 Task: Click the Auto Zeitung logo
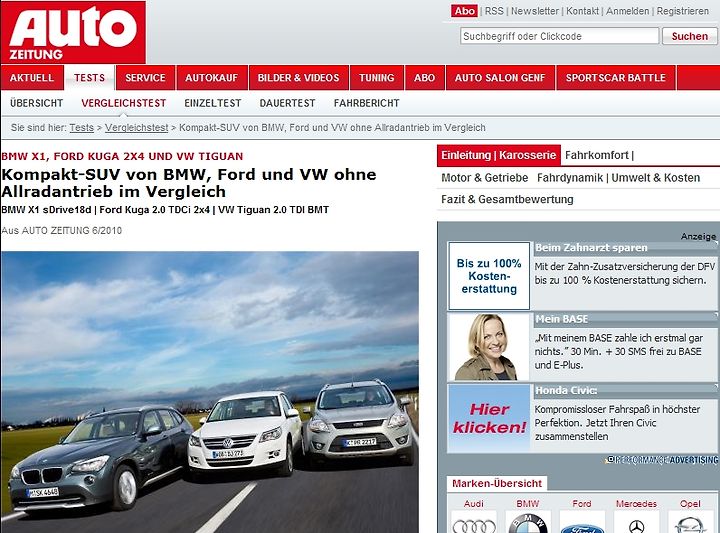[x=73, y=32]
